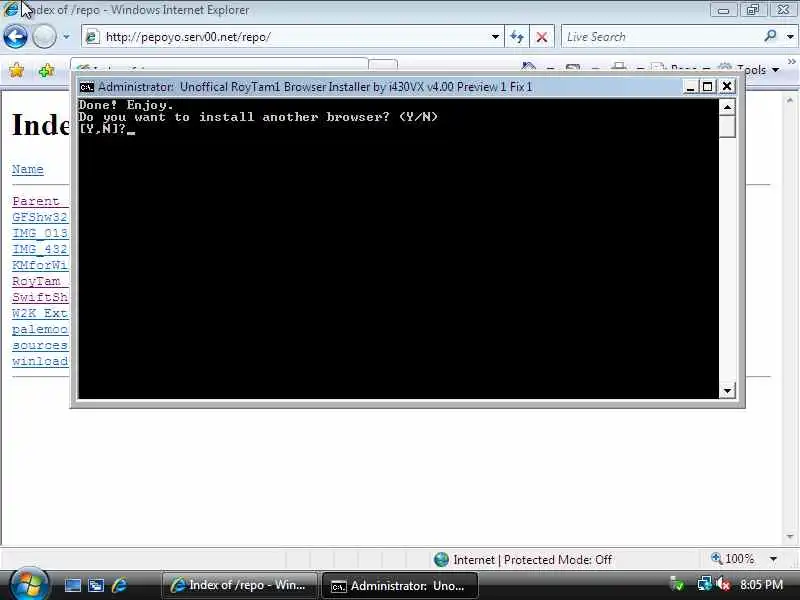Maximize the command prompt window
Image resolution: width=800 pixels, height=600 pixels.
click(x=708, y=87)
